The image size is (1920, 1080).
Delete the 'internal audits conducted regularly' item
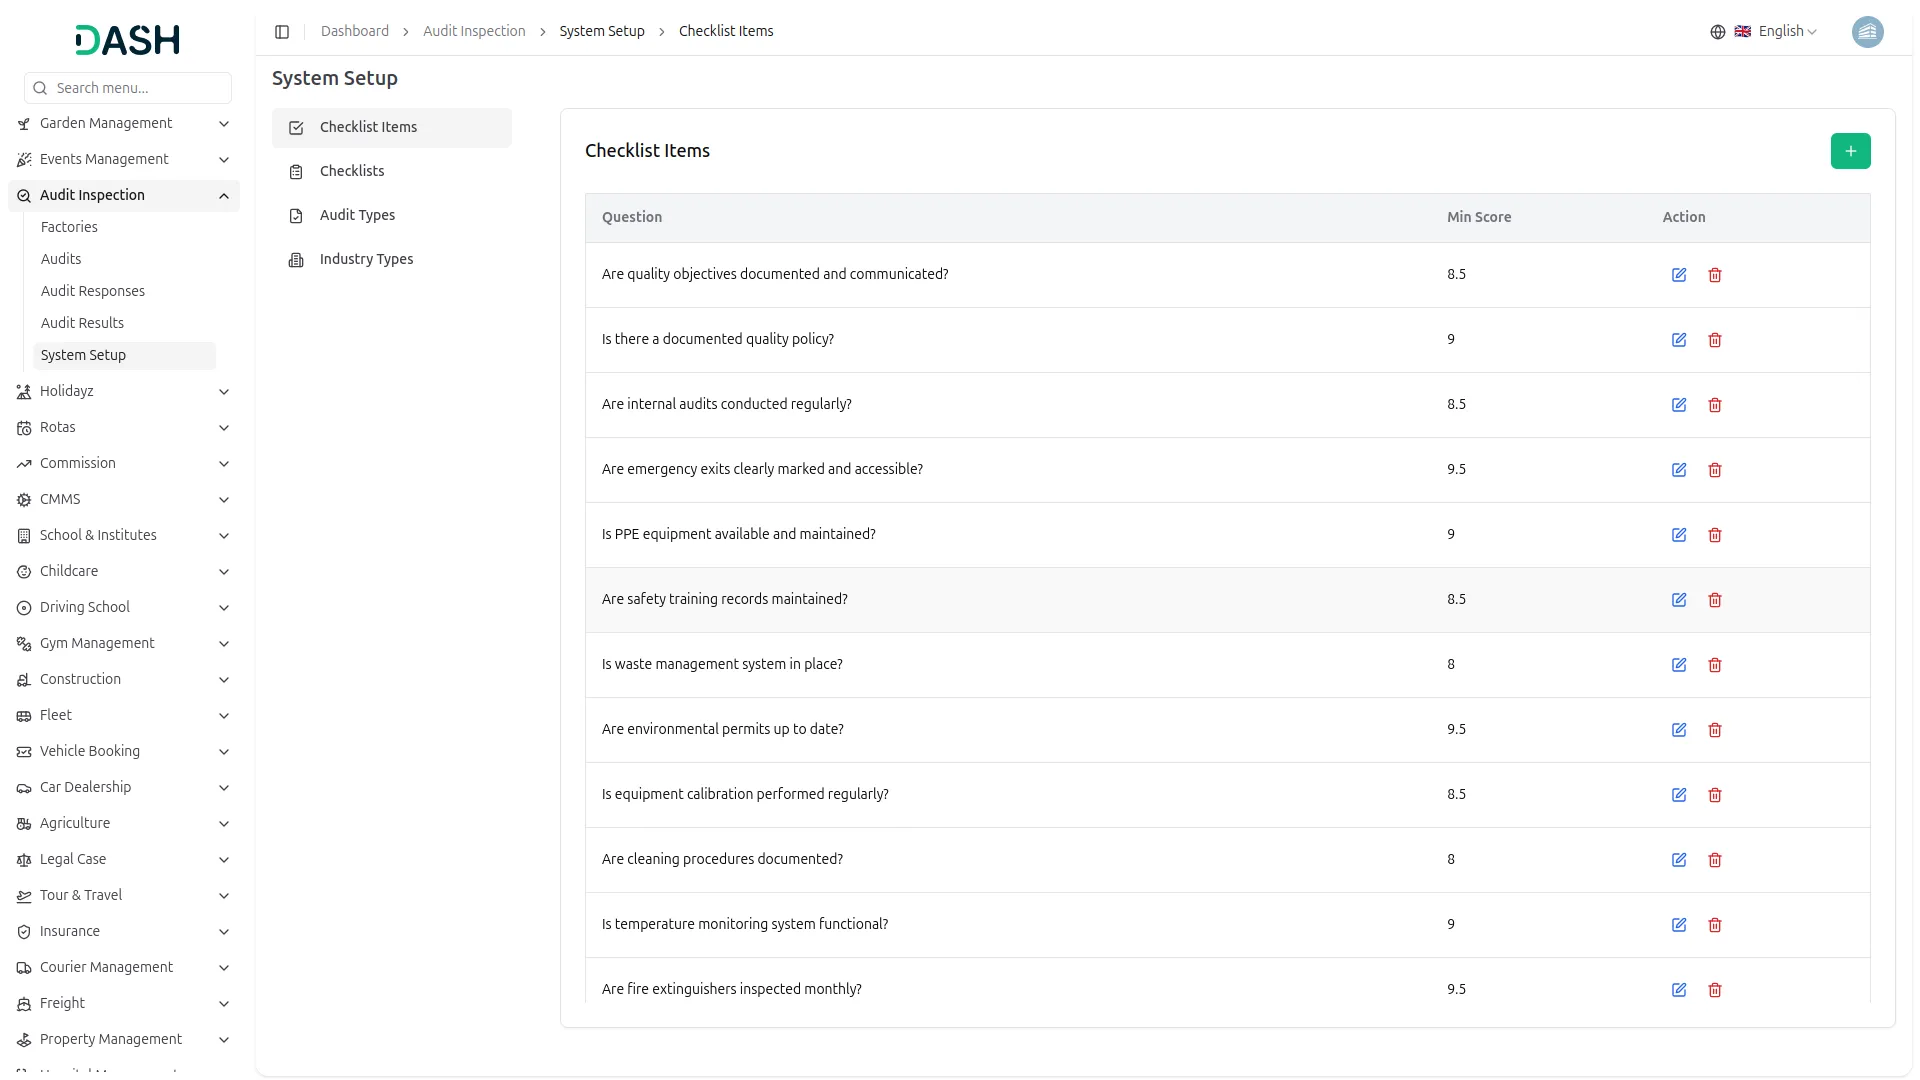(x=1715, y=405)
